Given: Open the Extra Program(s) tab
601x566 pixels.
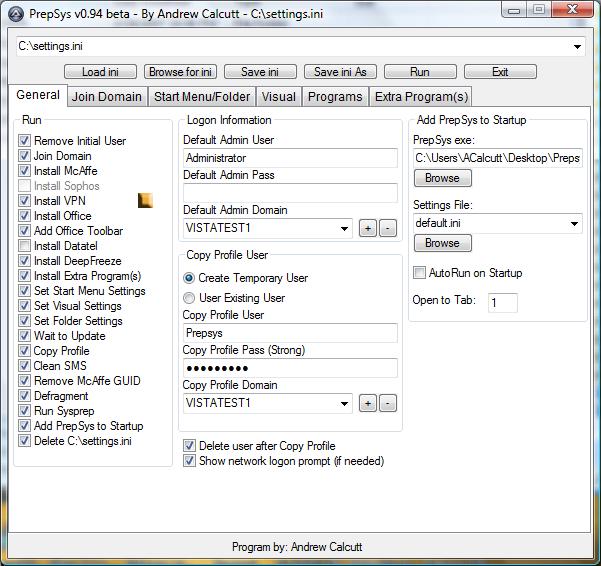Looking at the screenshot, I should coord(421,97).
